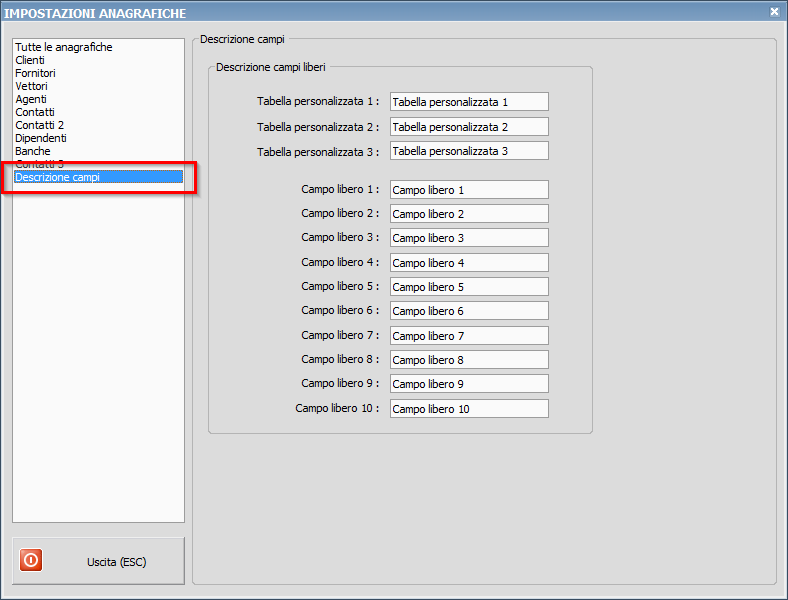The width and height of the screenshot is (788, 600).
Task: Click the Campo libero 2 input field
Action: point(469,214)
